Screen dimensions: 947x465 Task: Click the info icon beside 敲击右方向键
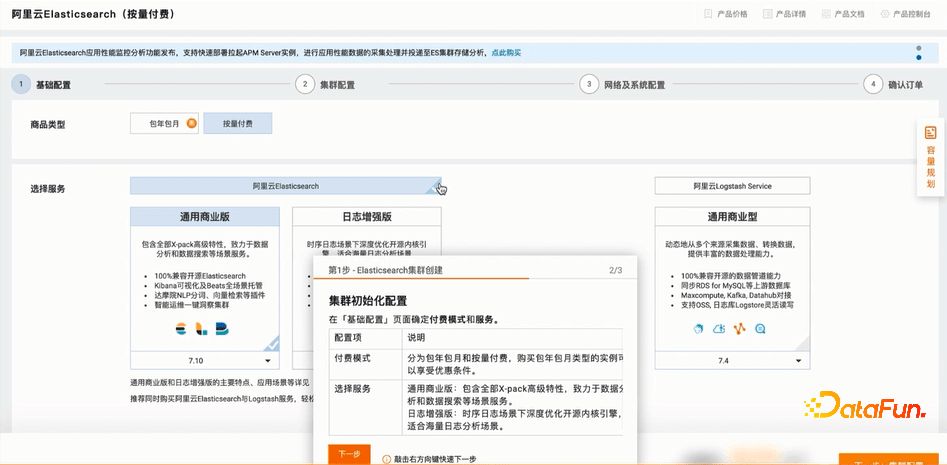(387, 459)
